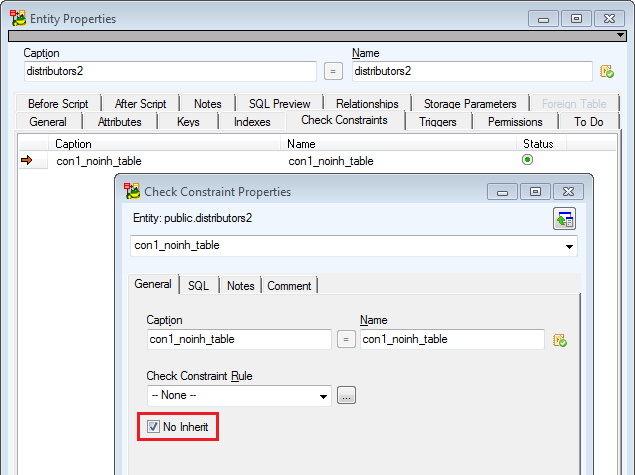Screen dimensions: 635x475
Task: Switch to SQL tab in Check Constraint Properties
Action: (x=198, y=286)
